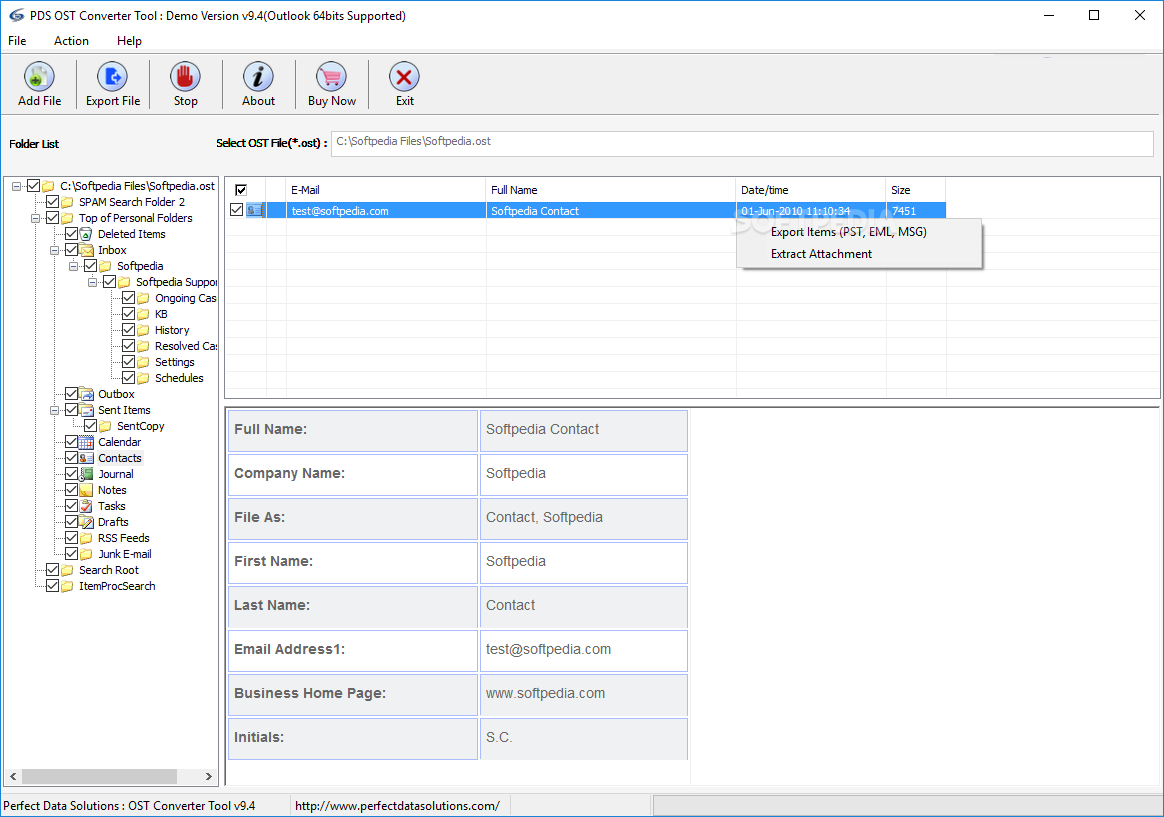Click the Outbox folder icon
Image resolution: width=1164 pixels, height=817 pixels.
(86, 394)
